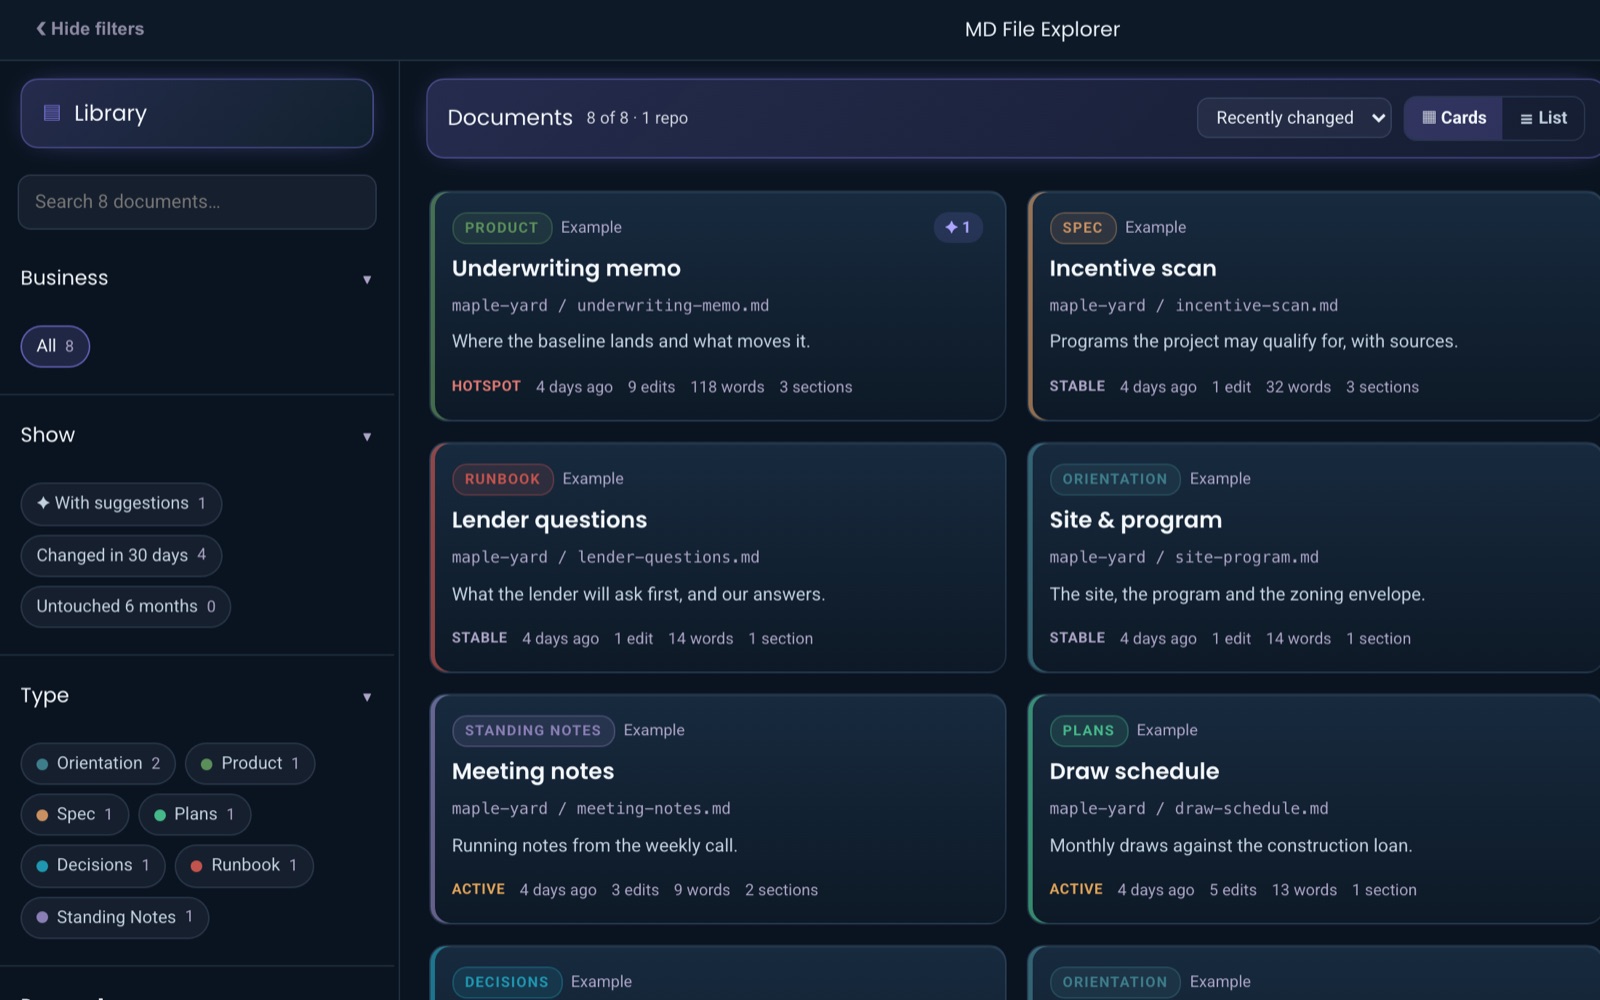Open the Draw schedule document
This screenshot has width=1600, height=1000.
1314,809
